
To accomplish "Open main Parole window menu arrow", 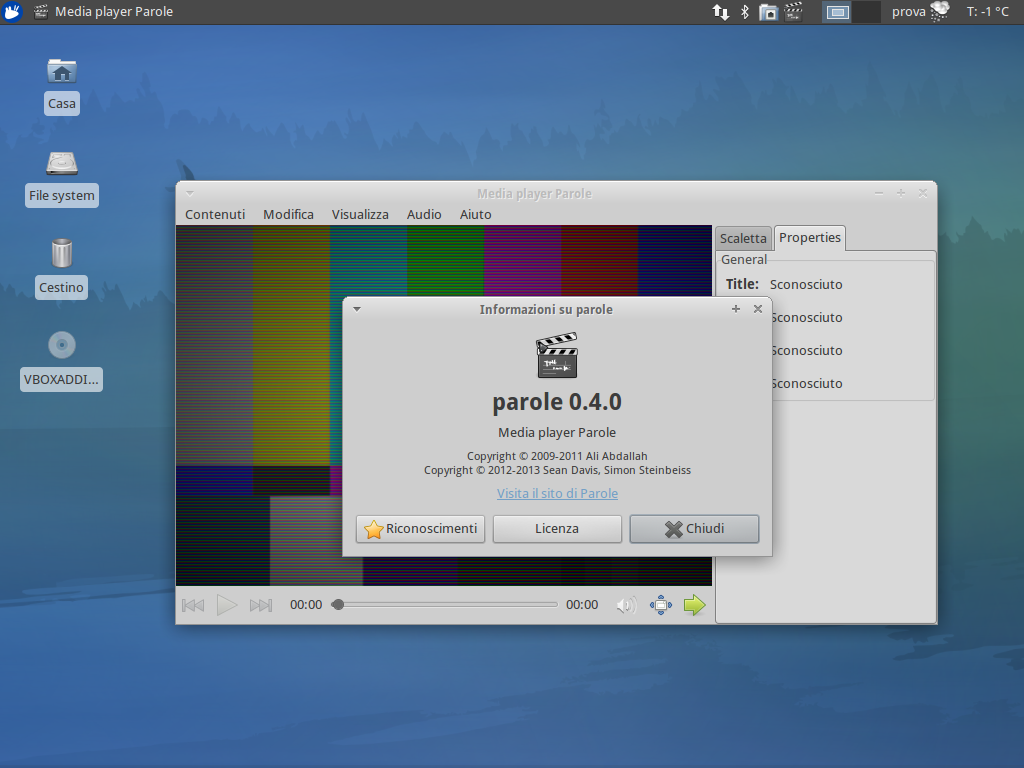I will tap(189, 193).
